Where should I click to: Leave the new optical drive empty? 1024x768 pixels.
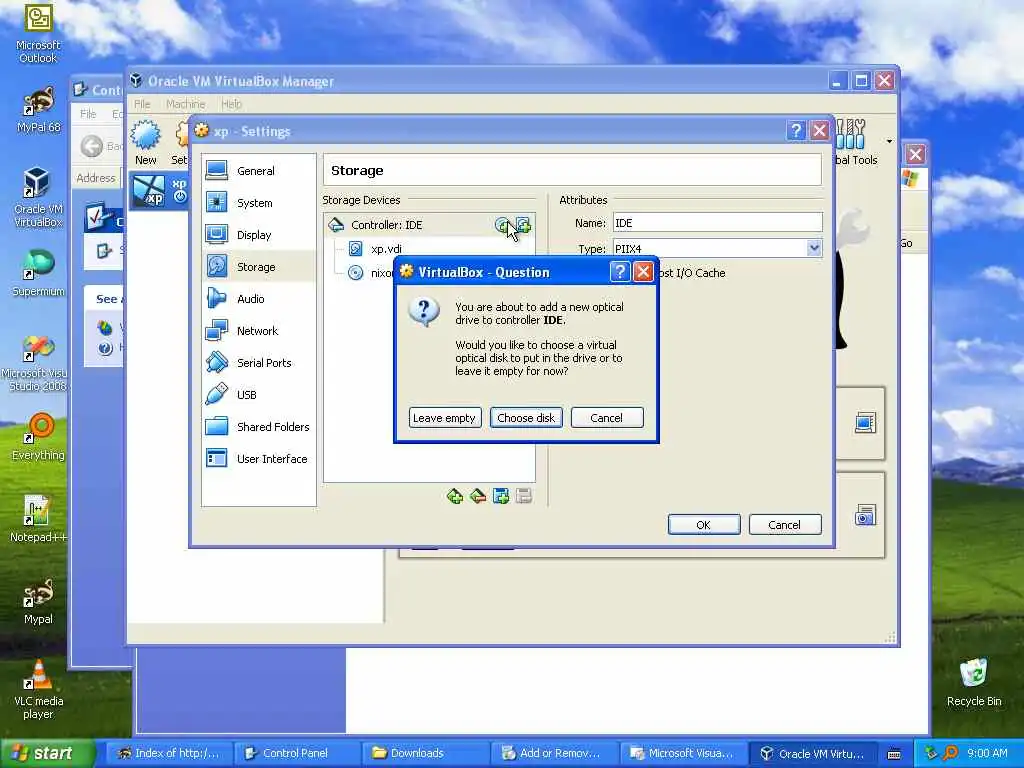[x=445, y=418]
